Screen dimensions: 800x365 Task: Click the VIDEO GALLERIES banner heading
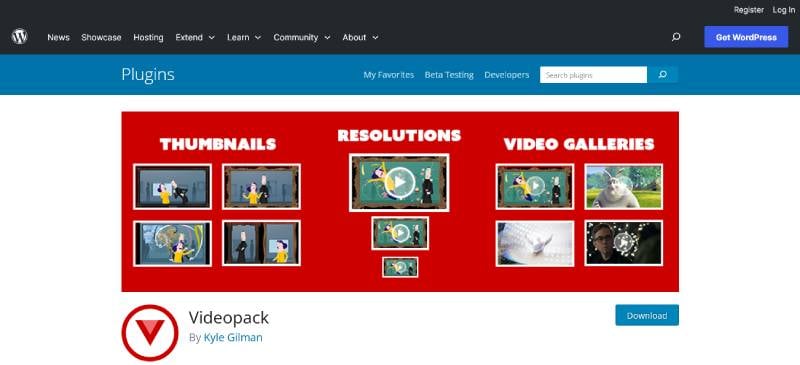tap(579, 144)
